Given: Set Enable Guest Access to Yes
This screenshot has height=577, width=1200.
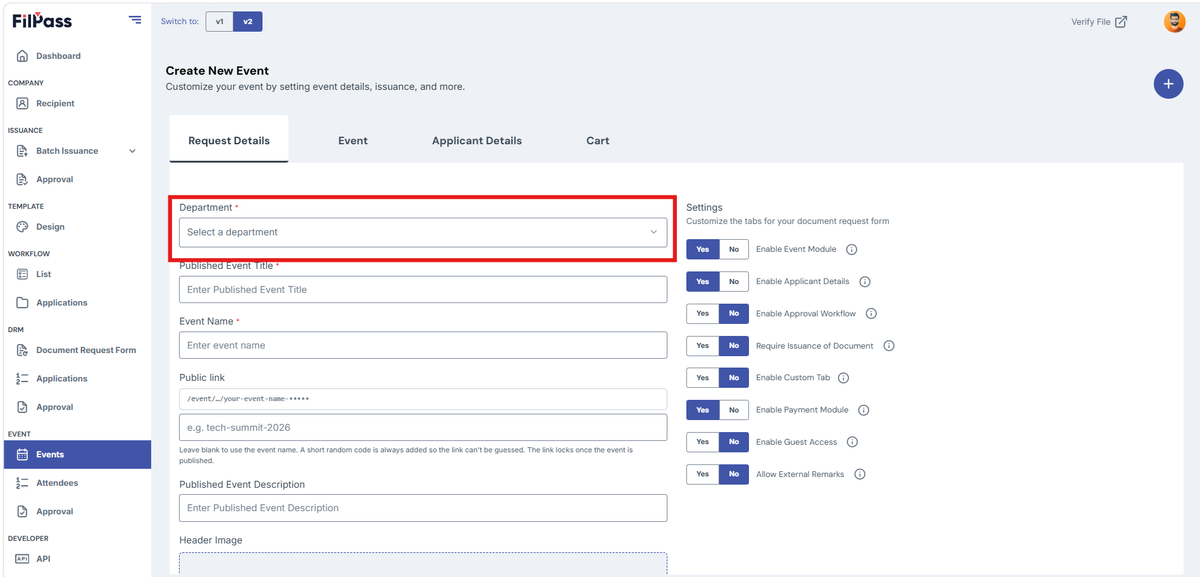Looking at the screenshot, I should [x=703, y=442].
